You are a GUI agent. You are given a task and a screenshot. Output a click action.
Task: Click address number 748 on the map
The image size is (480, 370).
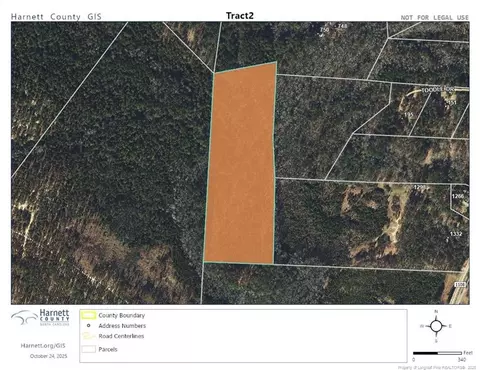(342, 26)
